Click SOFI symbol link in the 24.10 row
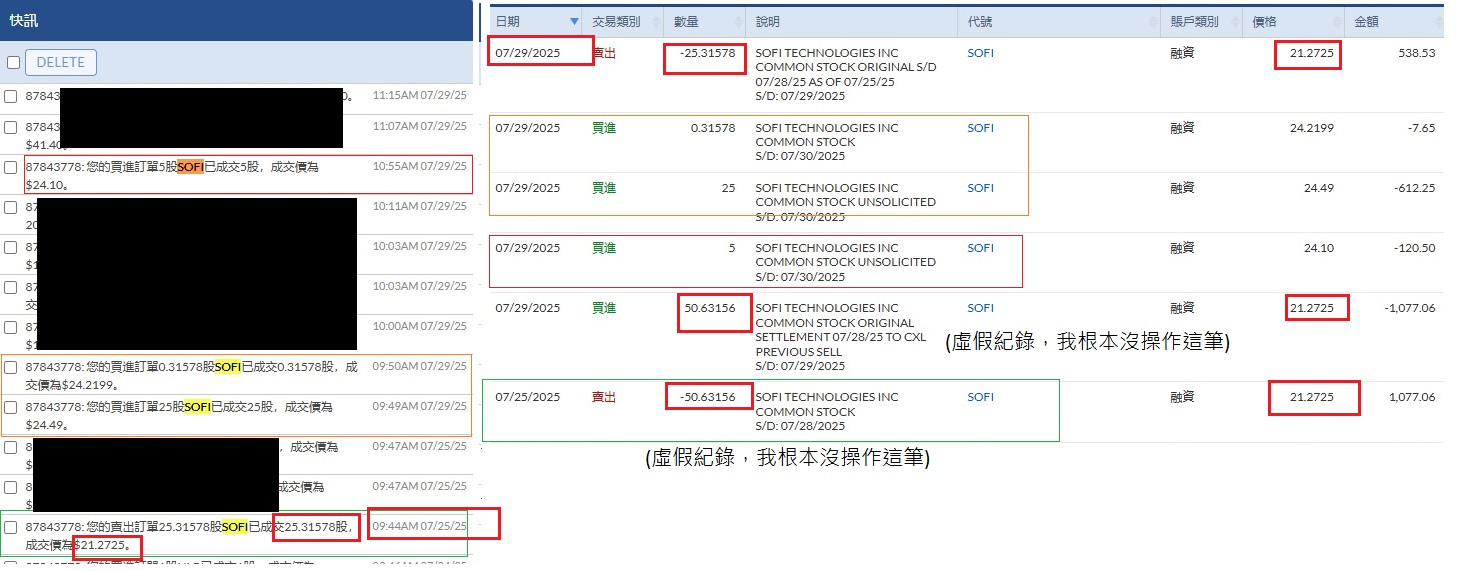The height and width of the screenshot is (571, 1465). (x=980, y=248)
